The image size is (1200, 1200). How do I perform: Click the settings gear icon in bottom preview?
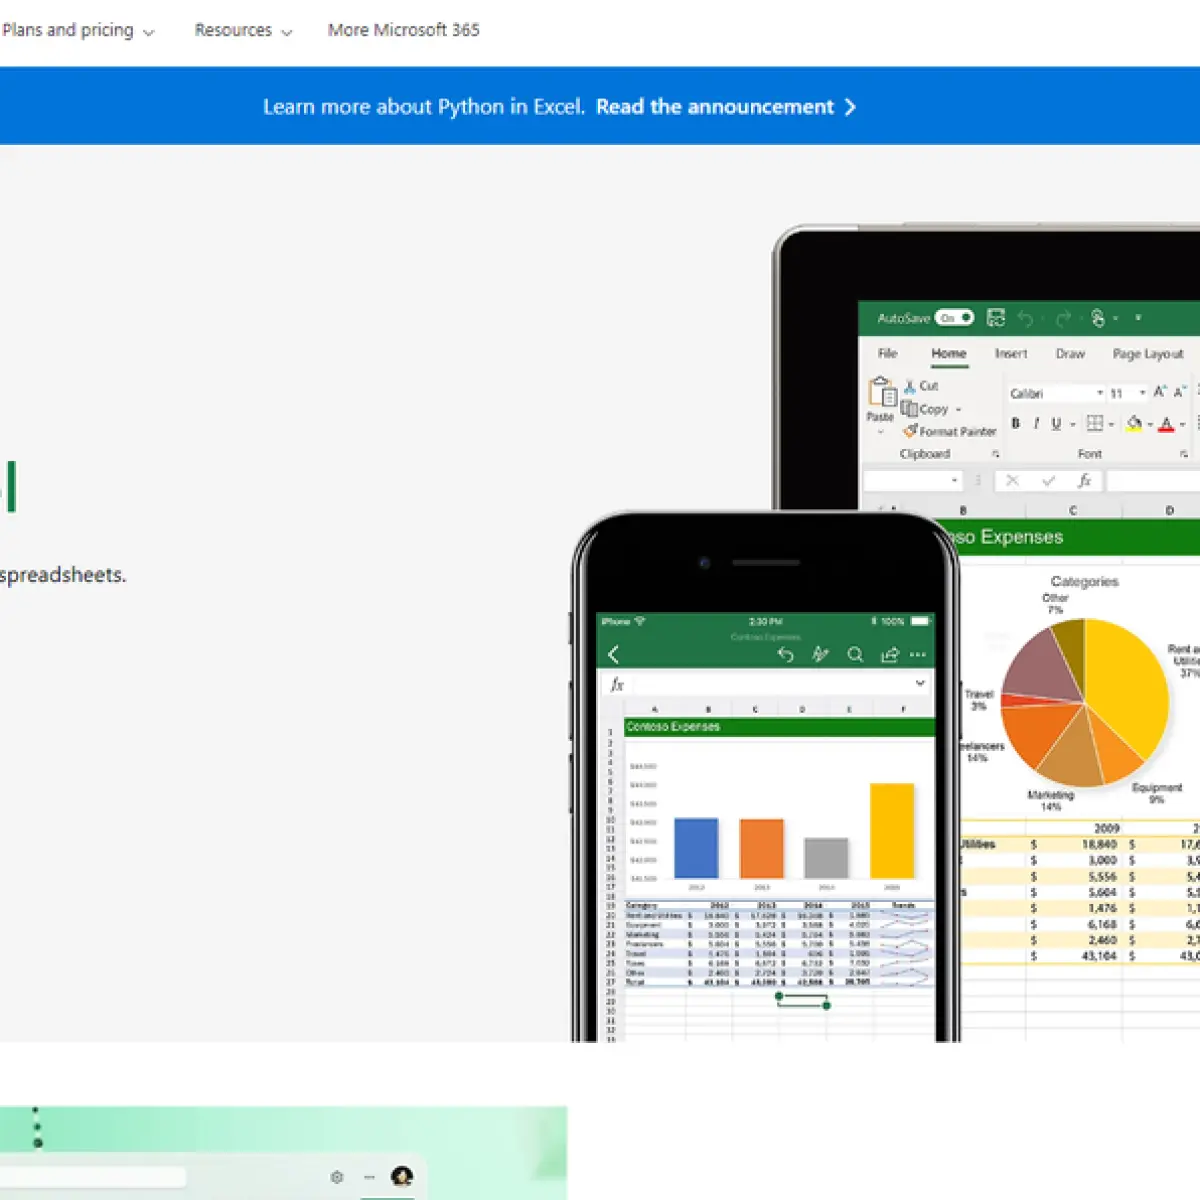click(x=337, y=1177)
